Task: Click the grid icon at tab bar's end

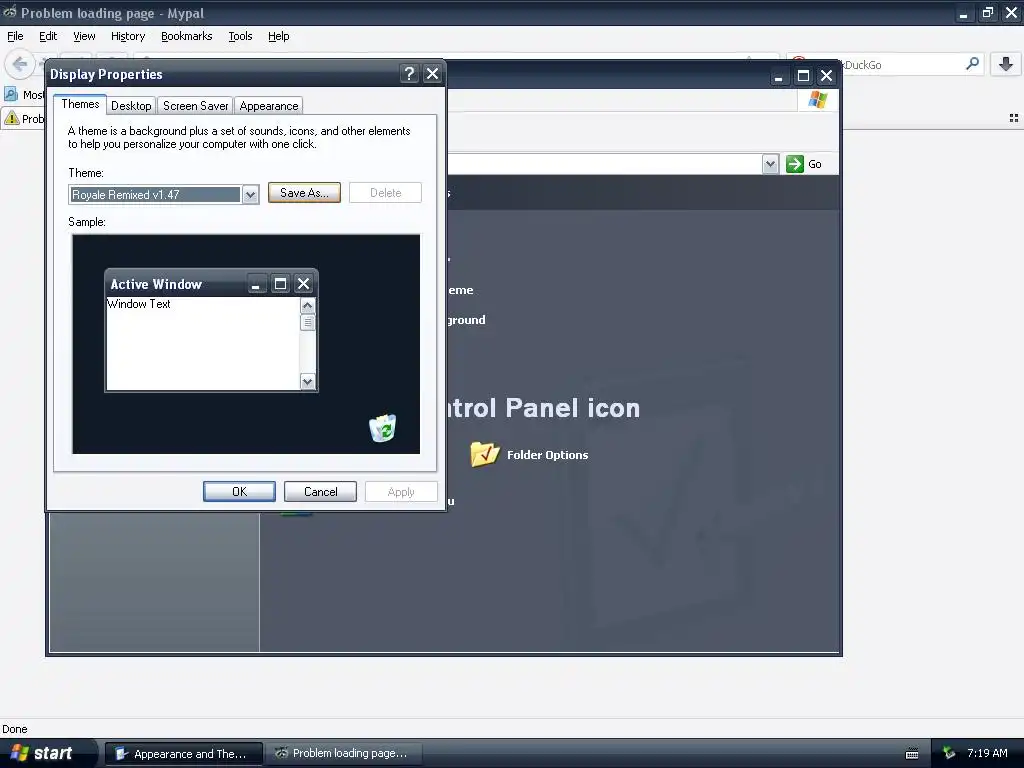Action: 1014,118
